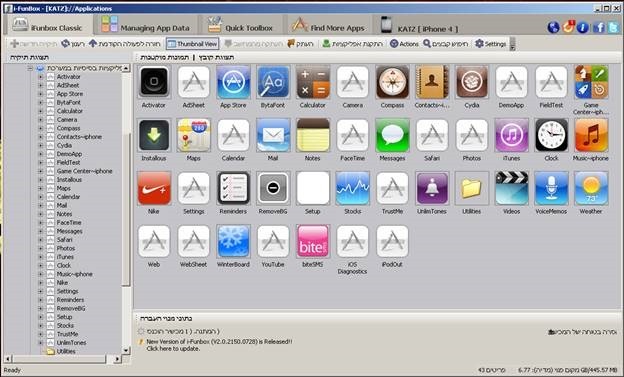
Task: Select Utilities folder in the tree
Action: point(66,351)
